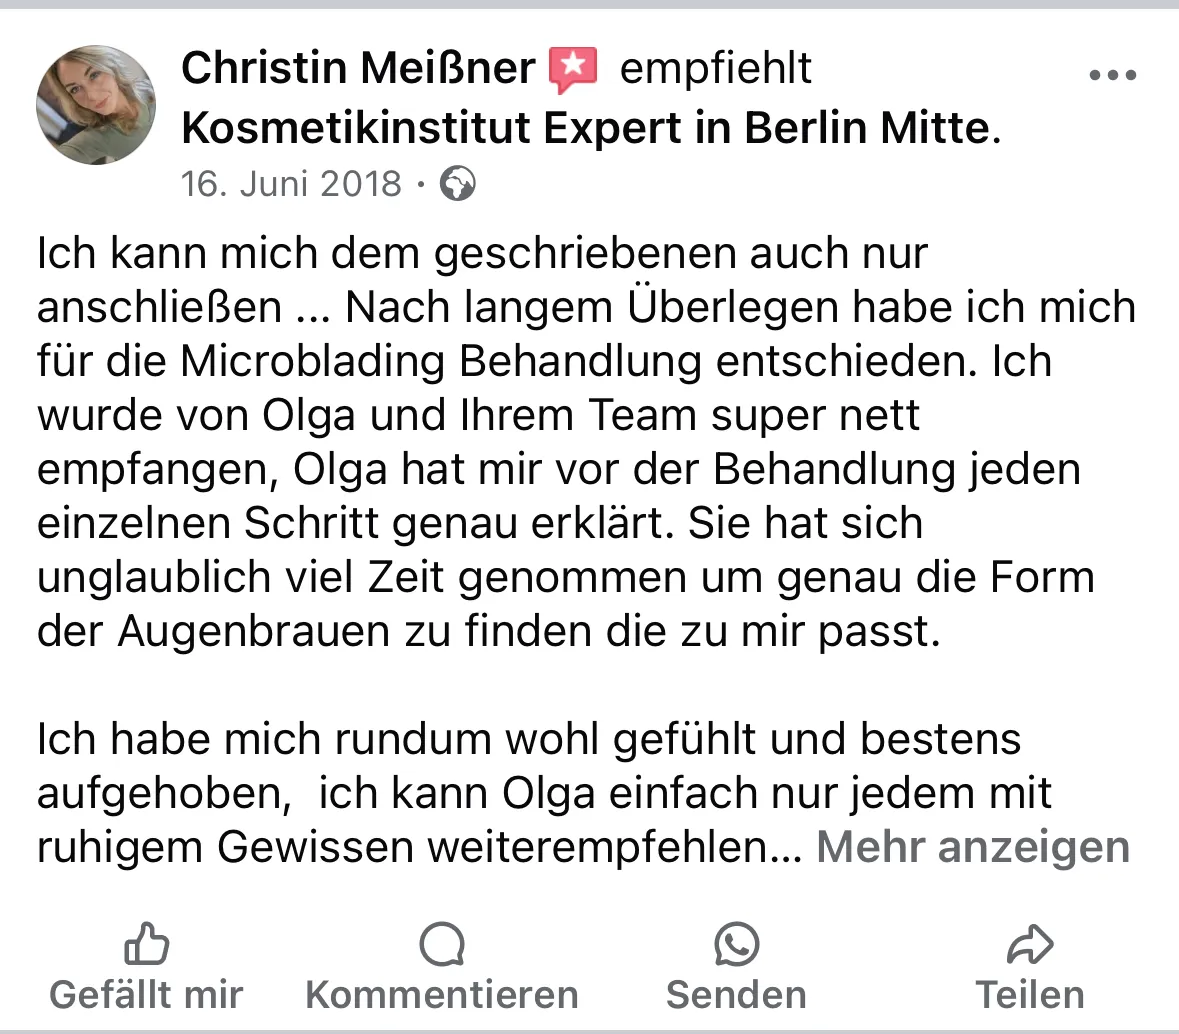
Task: Click the Senden WhatsApp-style icon
Action: 736,941
